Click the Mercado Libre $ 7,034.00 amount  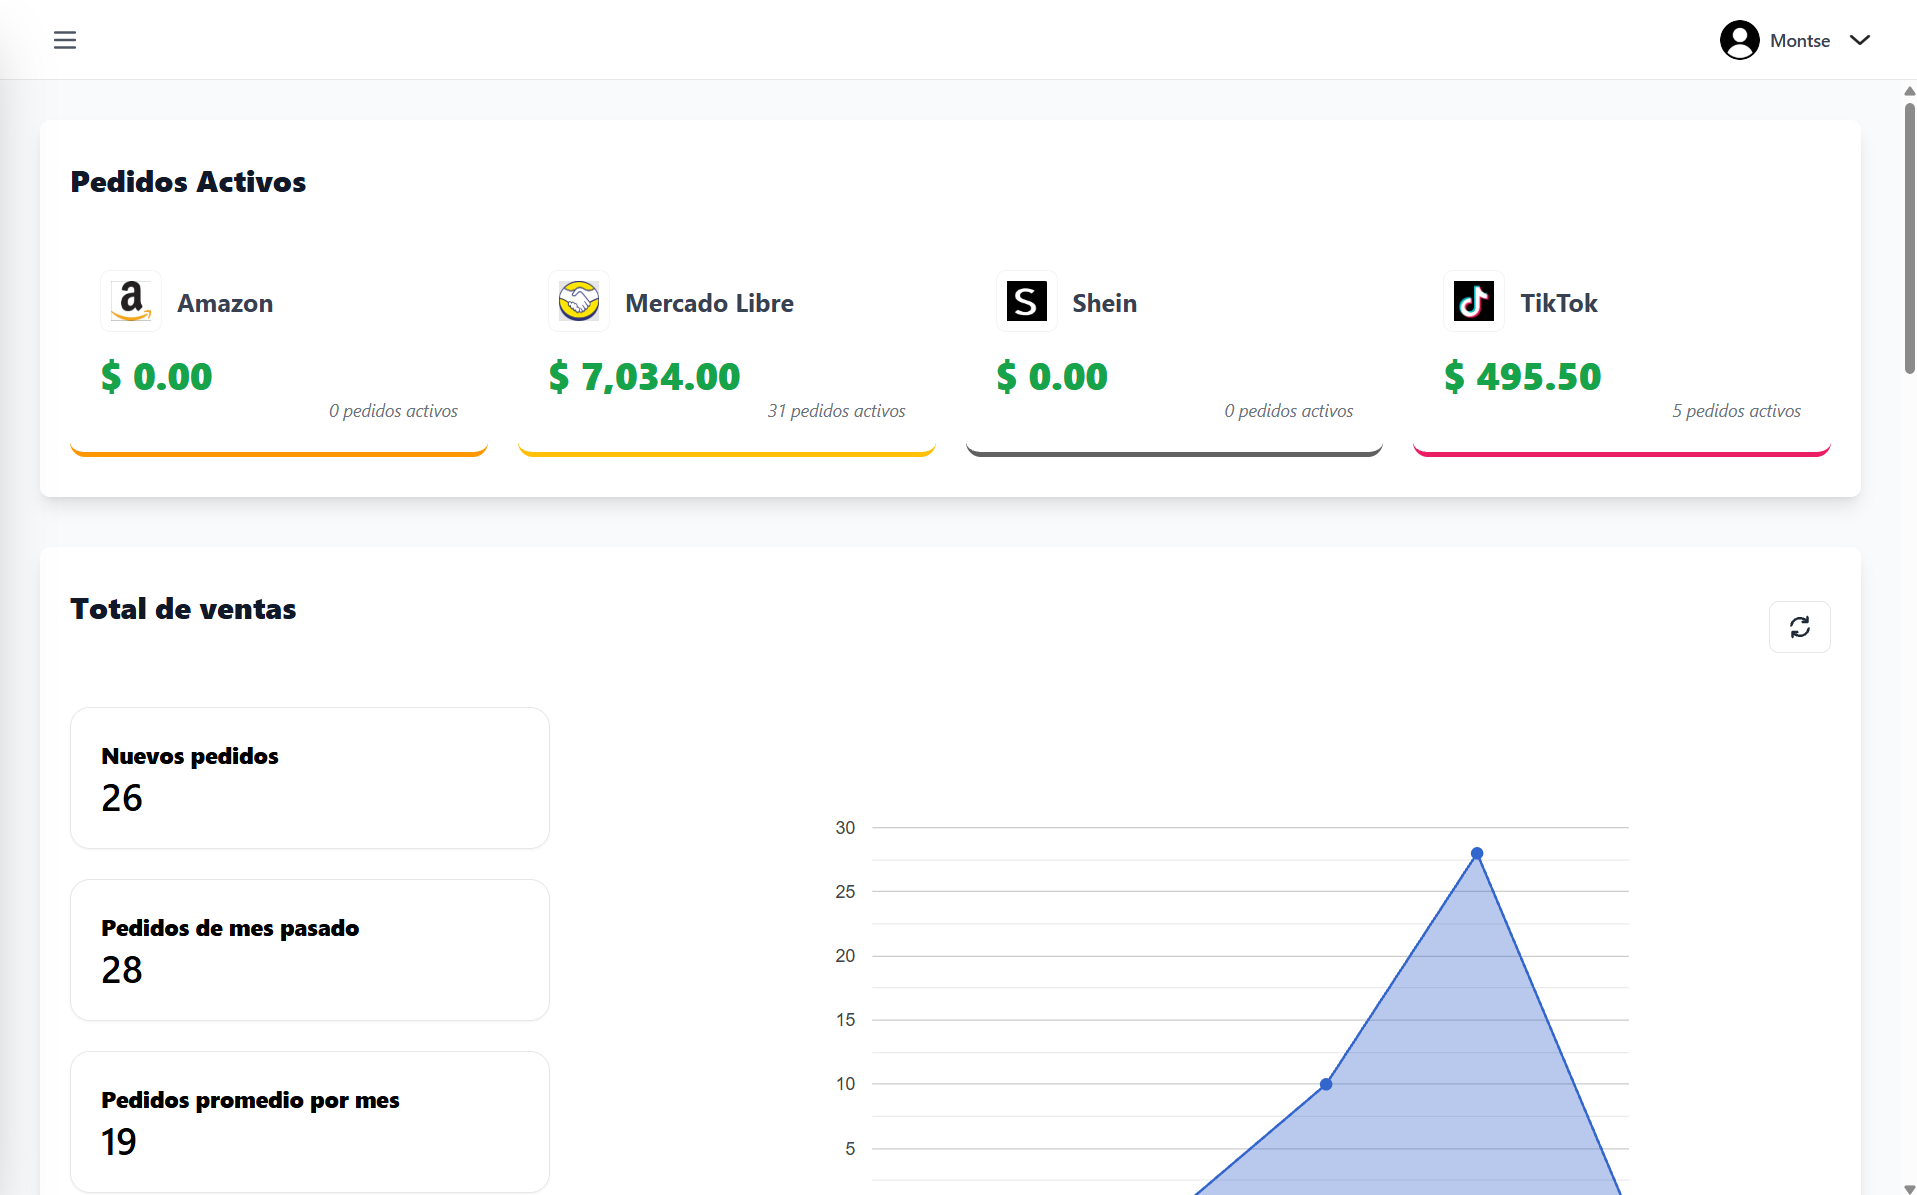[x=644, y=377]
